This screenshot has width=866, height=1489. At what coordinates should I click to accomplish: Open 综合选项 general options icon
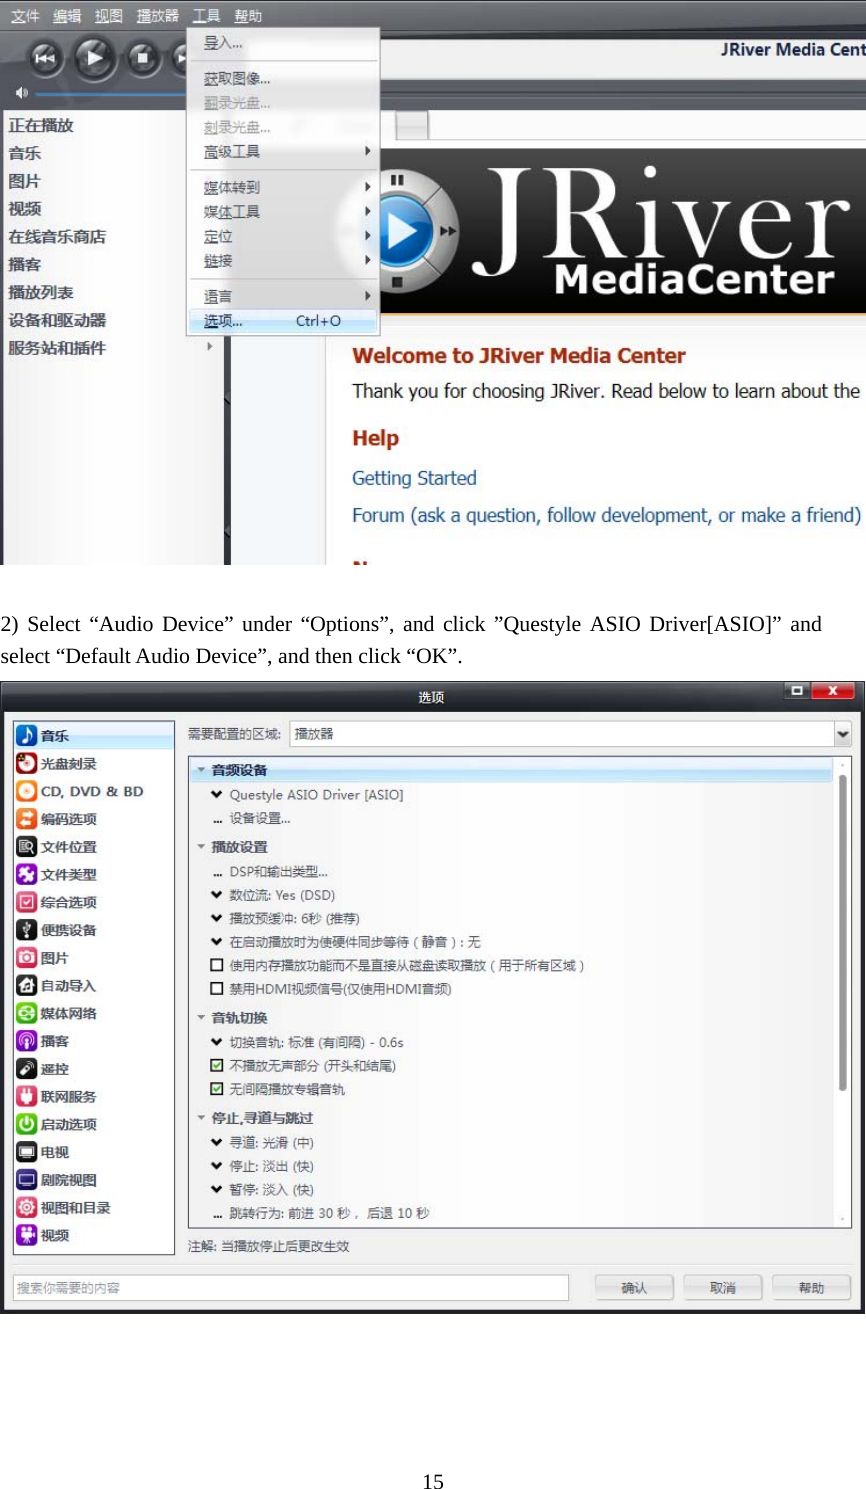27,902
